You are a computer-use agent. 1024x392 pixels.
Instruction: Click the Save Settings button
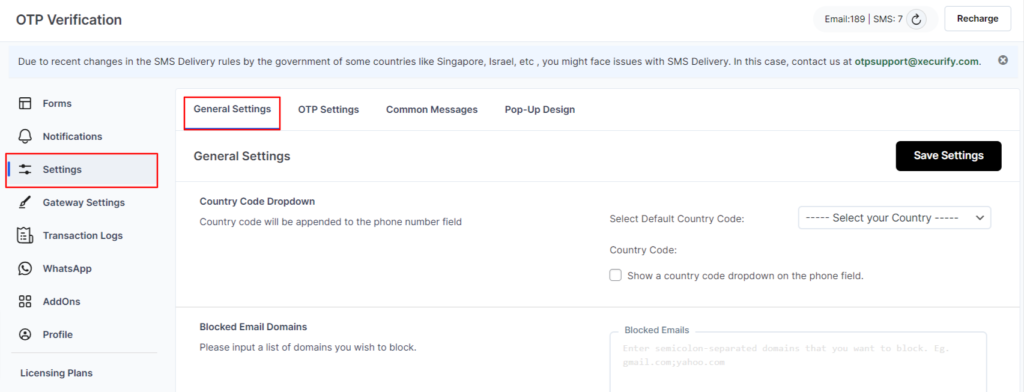[x=948, y=156]
